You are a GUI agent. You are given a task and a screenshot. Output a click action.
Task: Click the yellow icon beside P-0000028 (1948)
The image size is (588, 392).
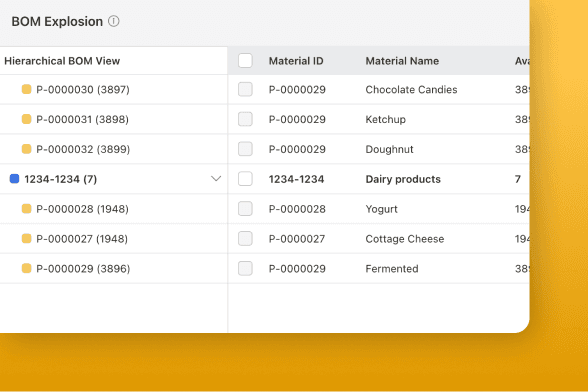coord(27,209)
